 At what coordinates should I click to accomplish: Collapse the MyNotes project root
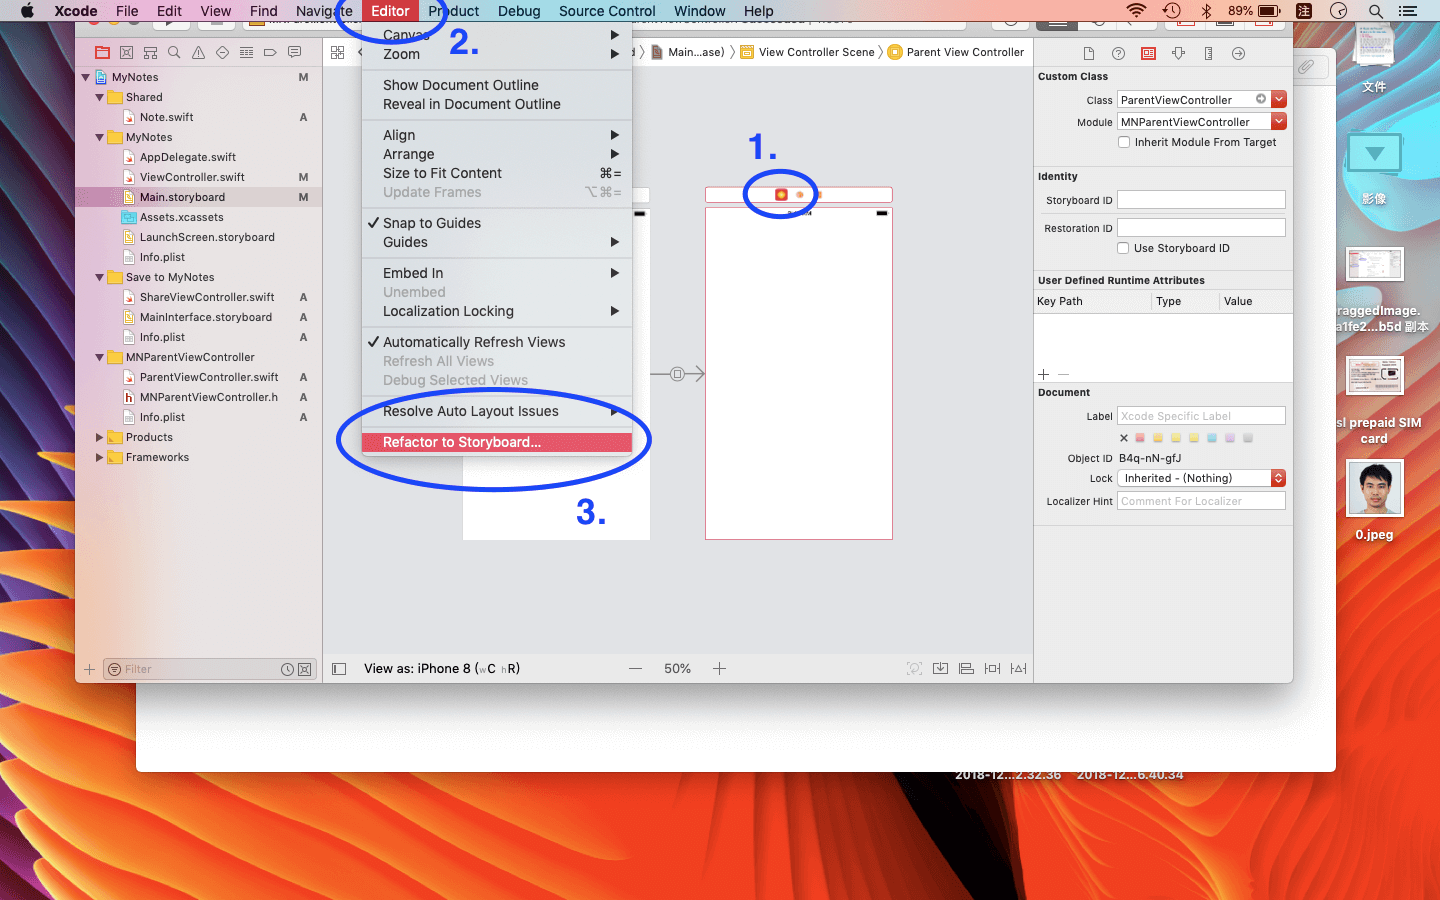click(86, 77)
